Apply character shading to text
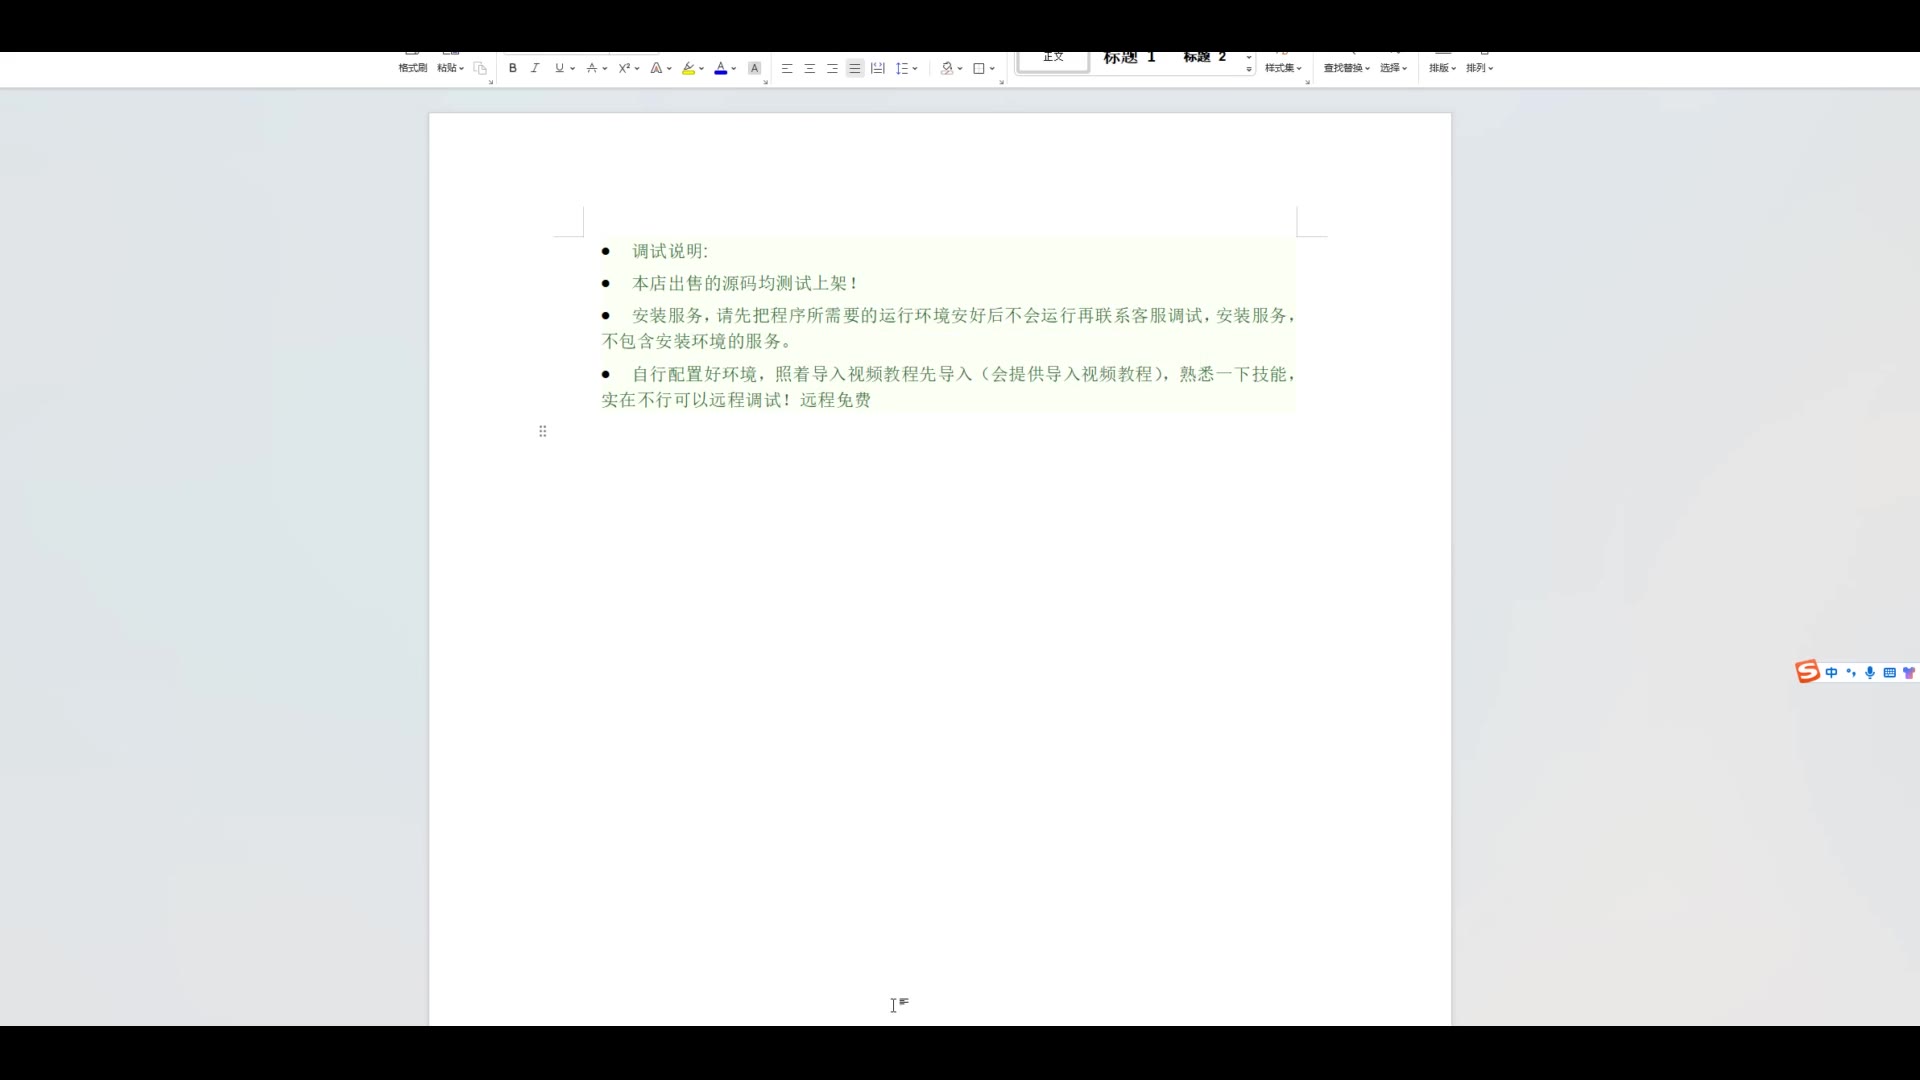The width and height of the screenshot is (1920, 1080). (x=754, y=68)
